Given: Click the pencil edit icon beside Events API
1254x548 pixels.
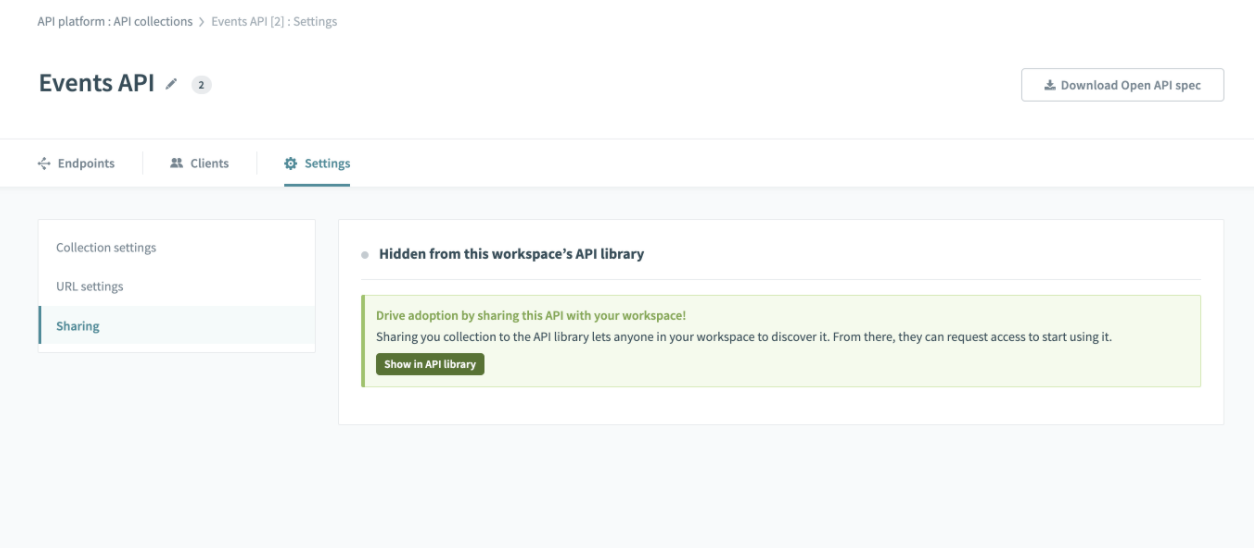Looking at the screenshot, I should click(x=172, y=85).
